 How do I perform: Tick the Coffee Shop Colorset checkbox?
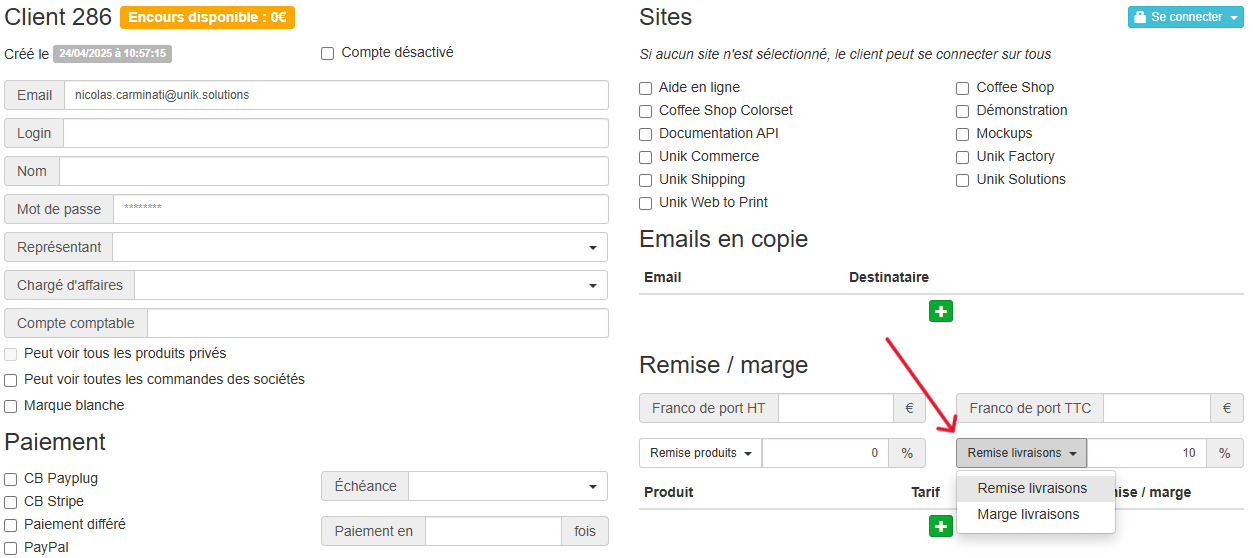(x=646, y=111)
